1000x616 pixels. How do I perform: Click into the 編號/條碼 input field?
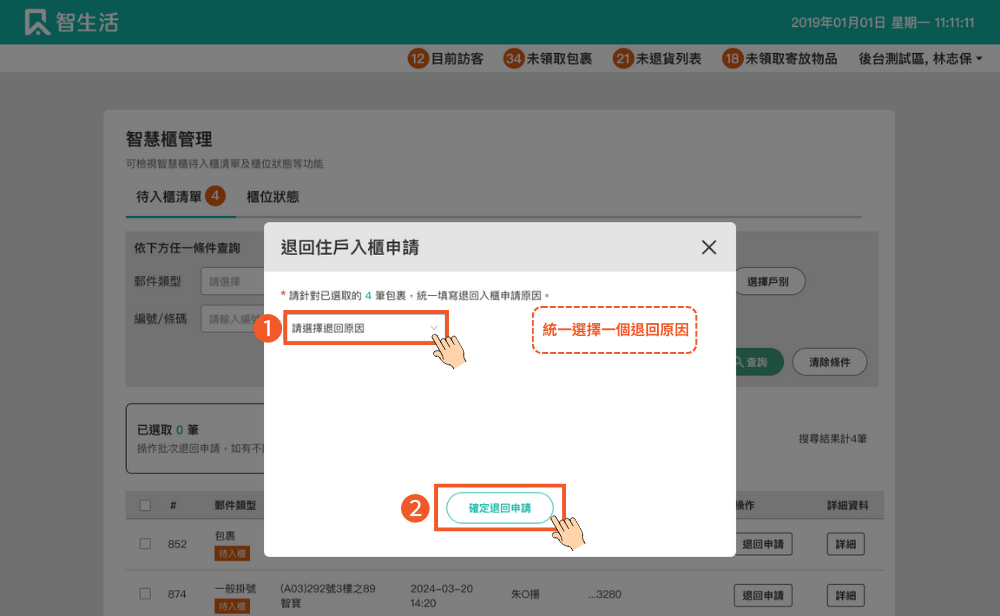[x=232, y=319]
